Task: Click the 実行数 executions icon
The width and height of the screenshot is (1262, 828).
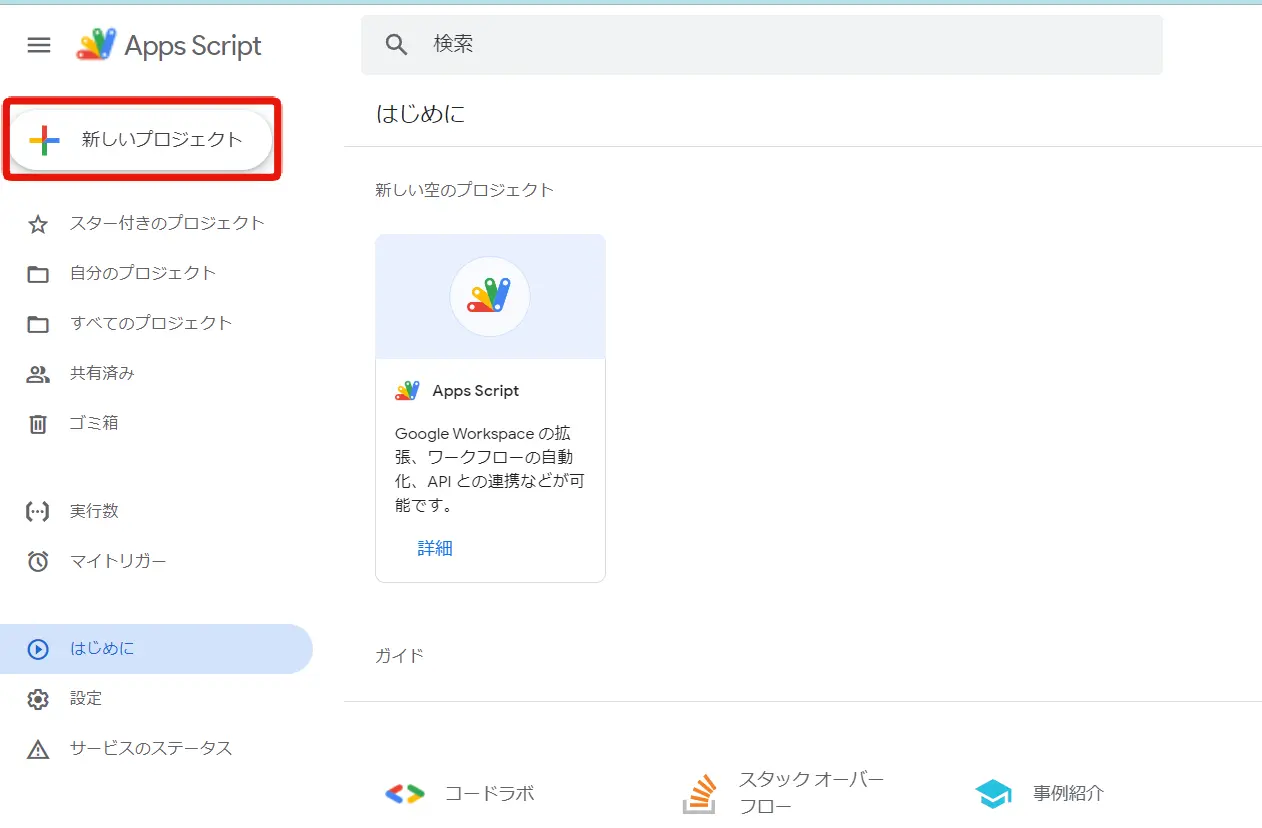Action: 37,511
